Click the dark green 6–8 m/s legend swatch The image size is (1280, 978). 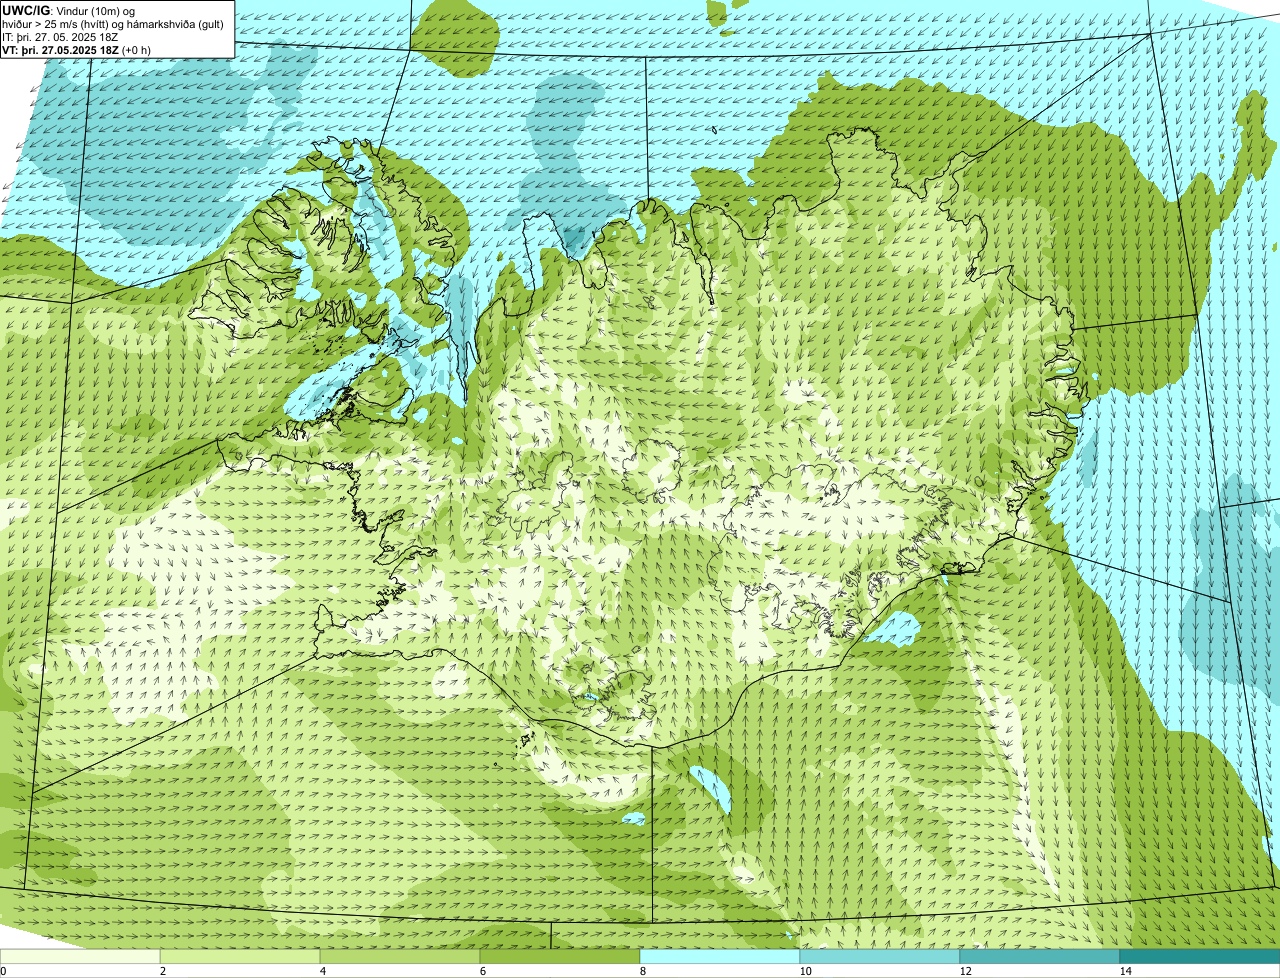tap(560, 956)
